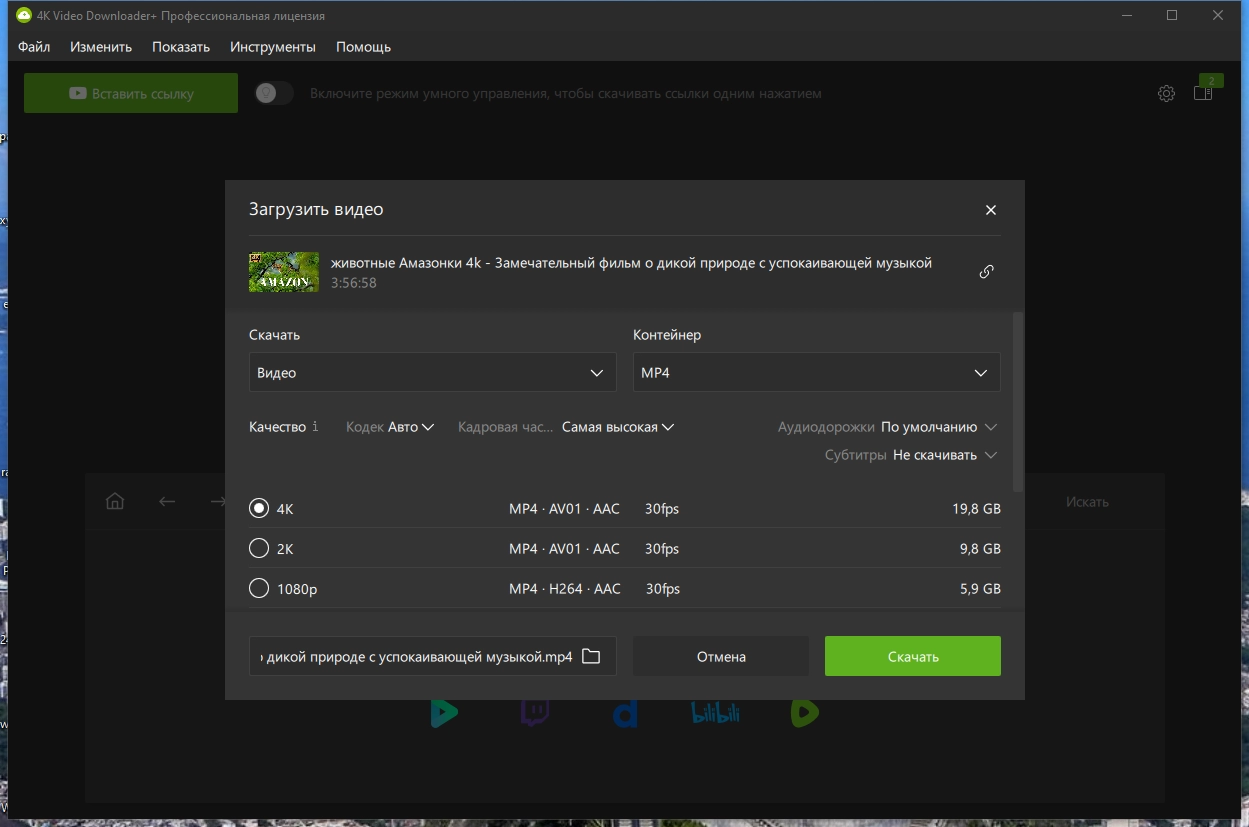
Task: Click the output file name field
Action: click(x=416, y=657)
